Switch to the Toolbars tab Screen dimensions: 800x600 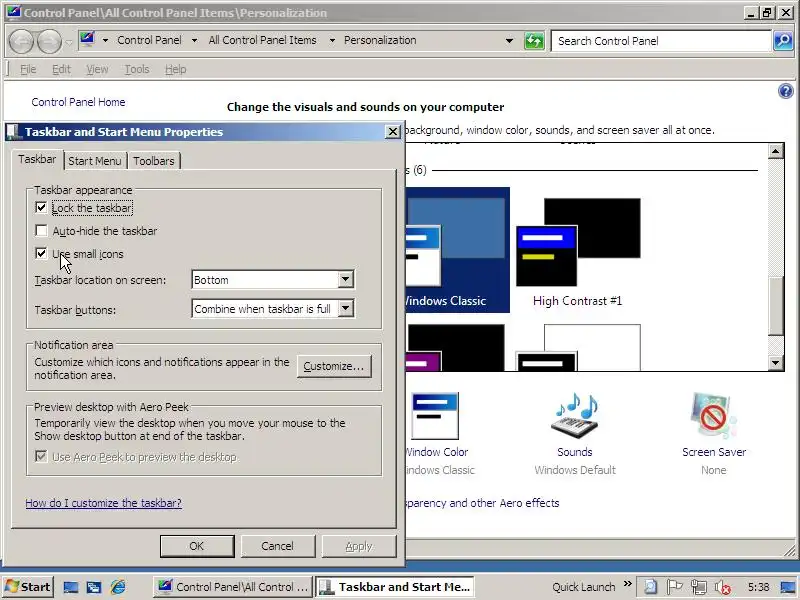click(x=154, y=161)
